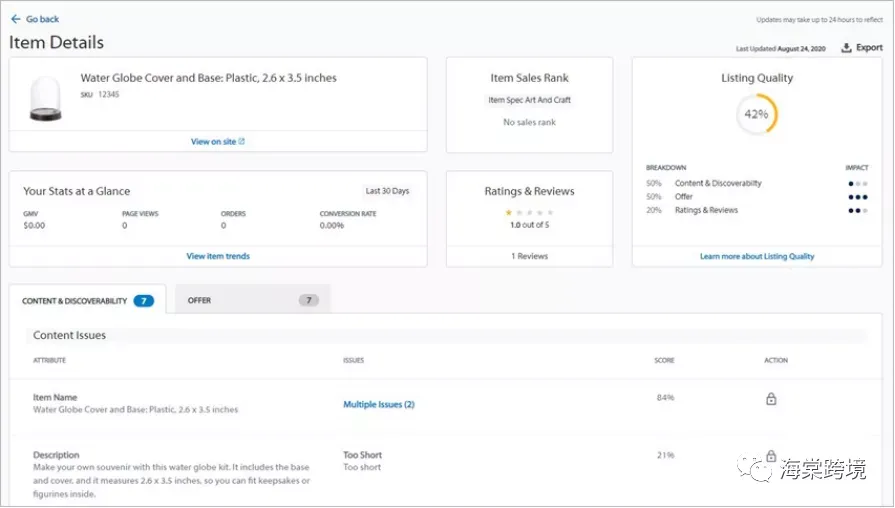Click the star rating icons

point(529,212)
